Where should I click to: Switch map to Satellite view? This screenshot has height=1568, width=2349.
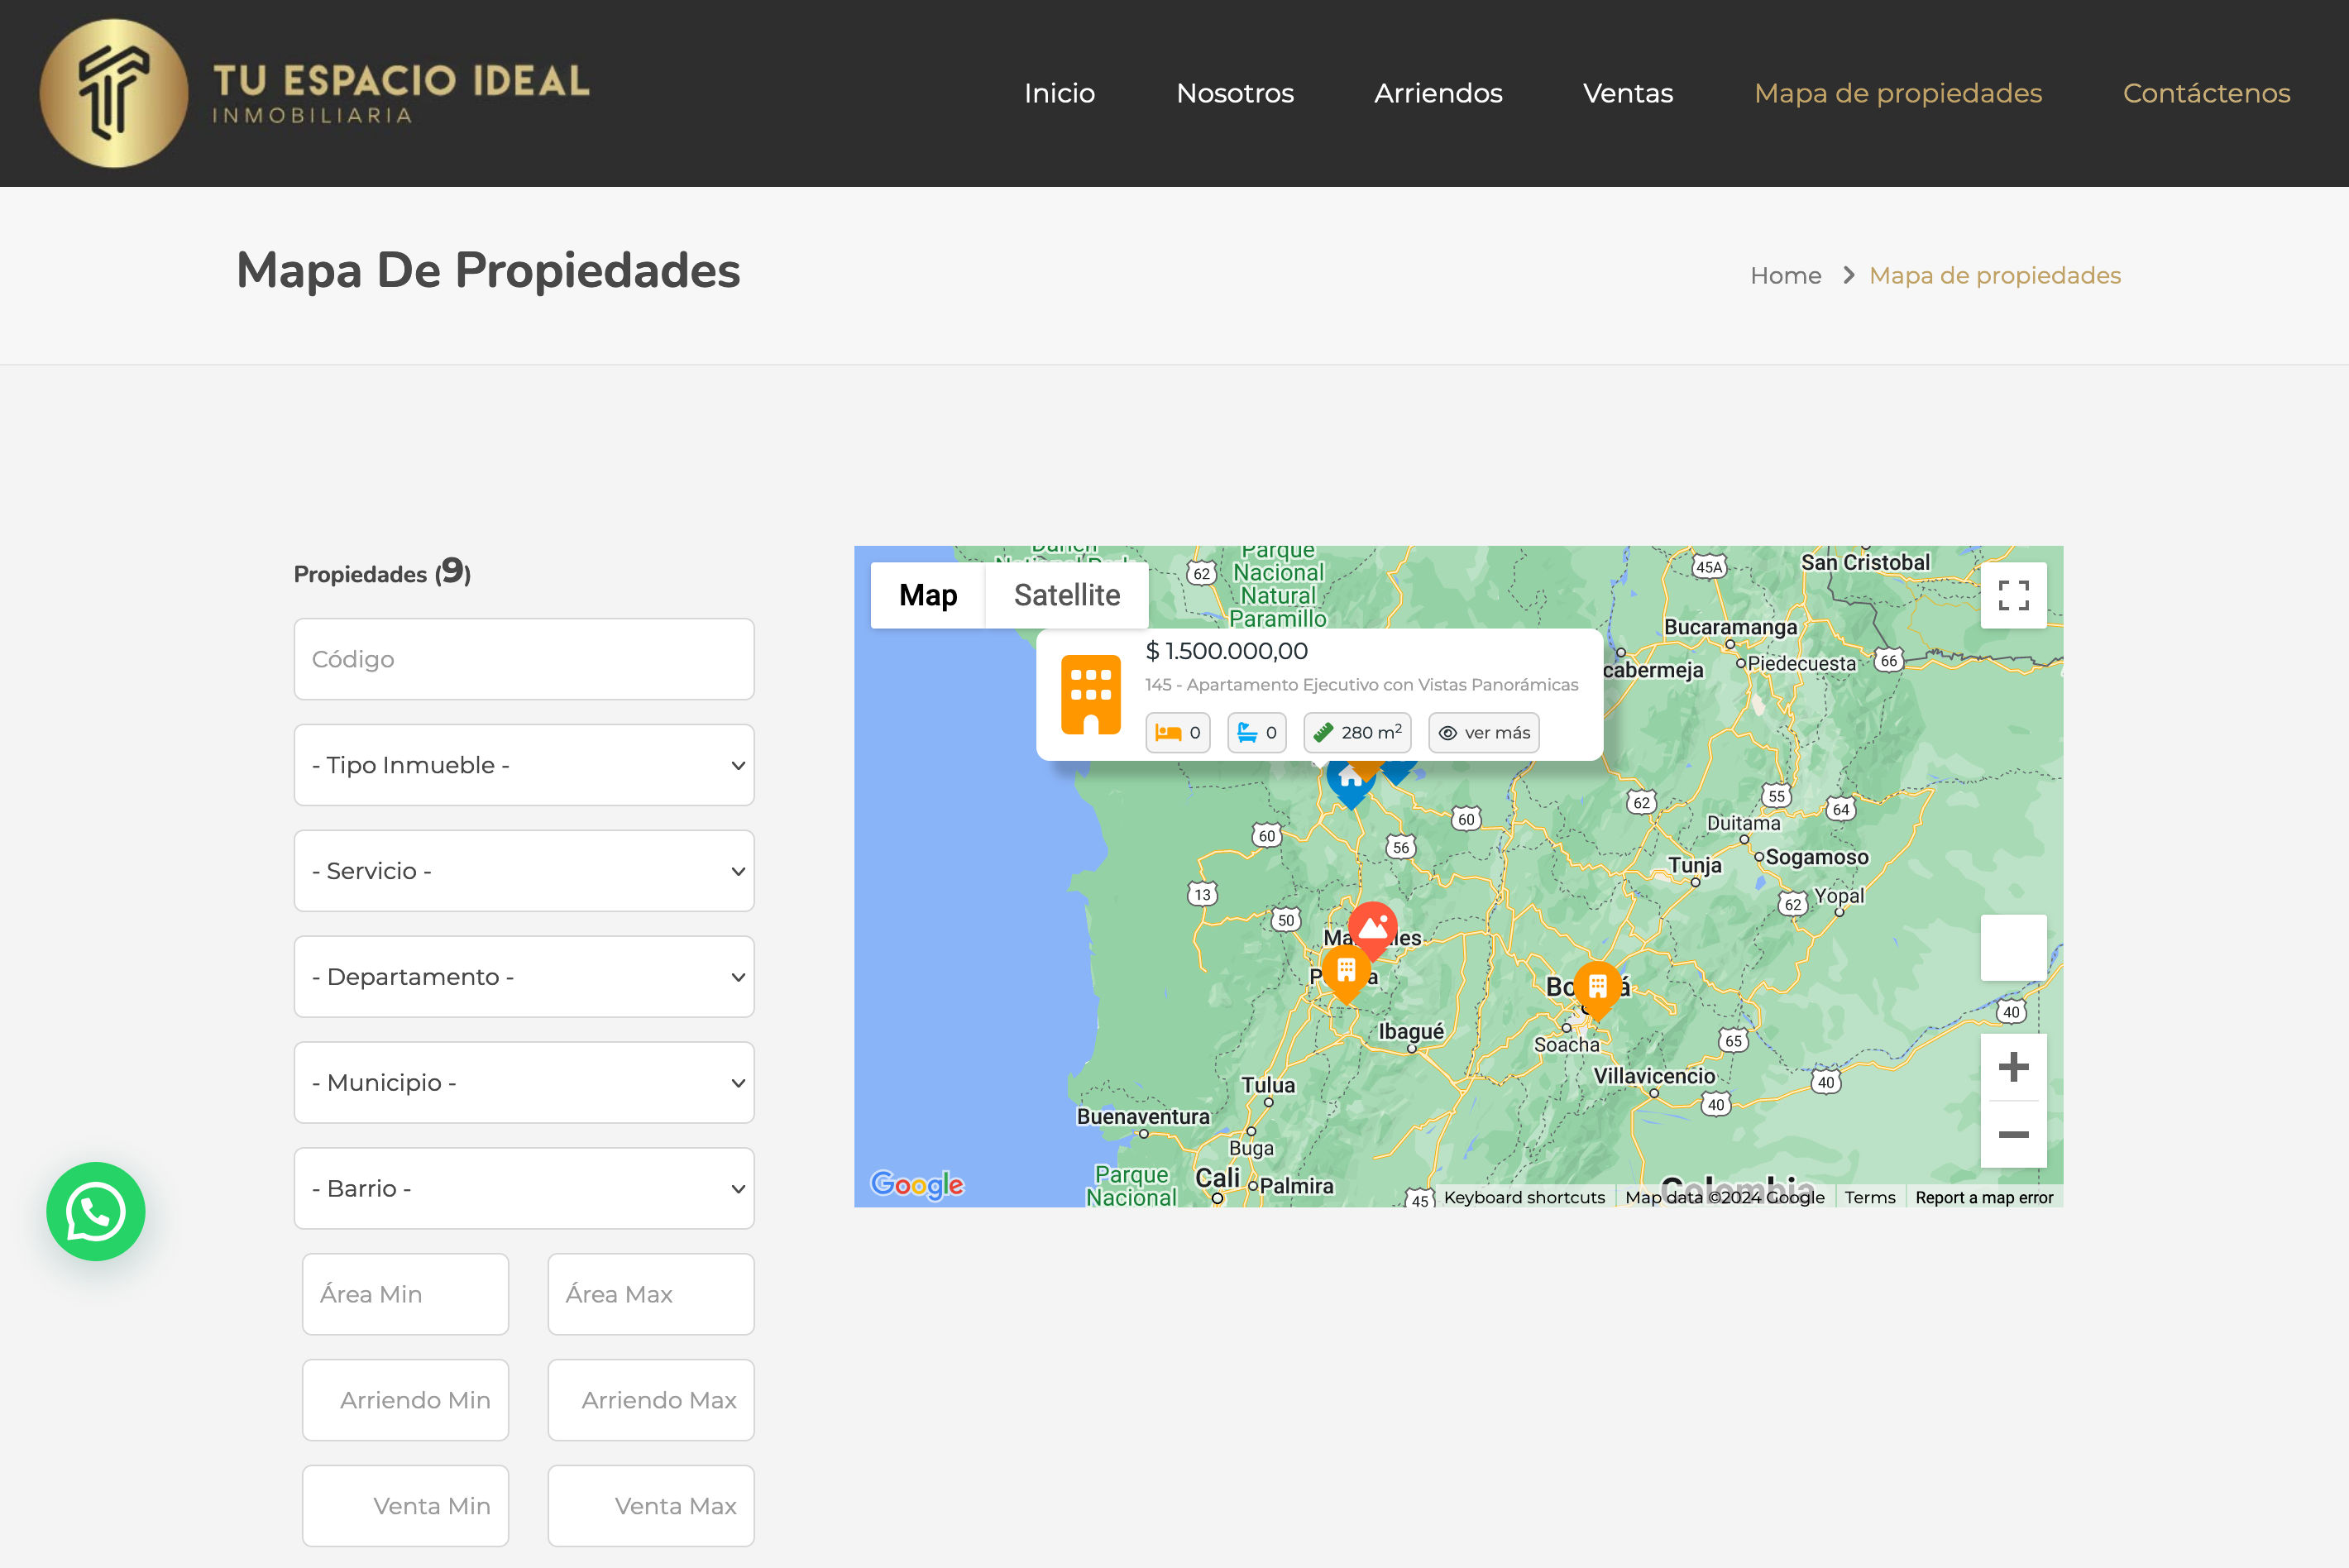1066,595
